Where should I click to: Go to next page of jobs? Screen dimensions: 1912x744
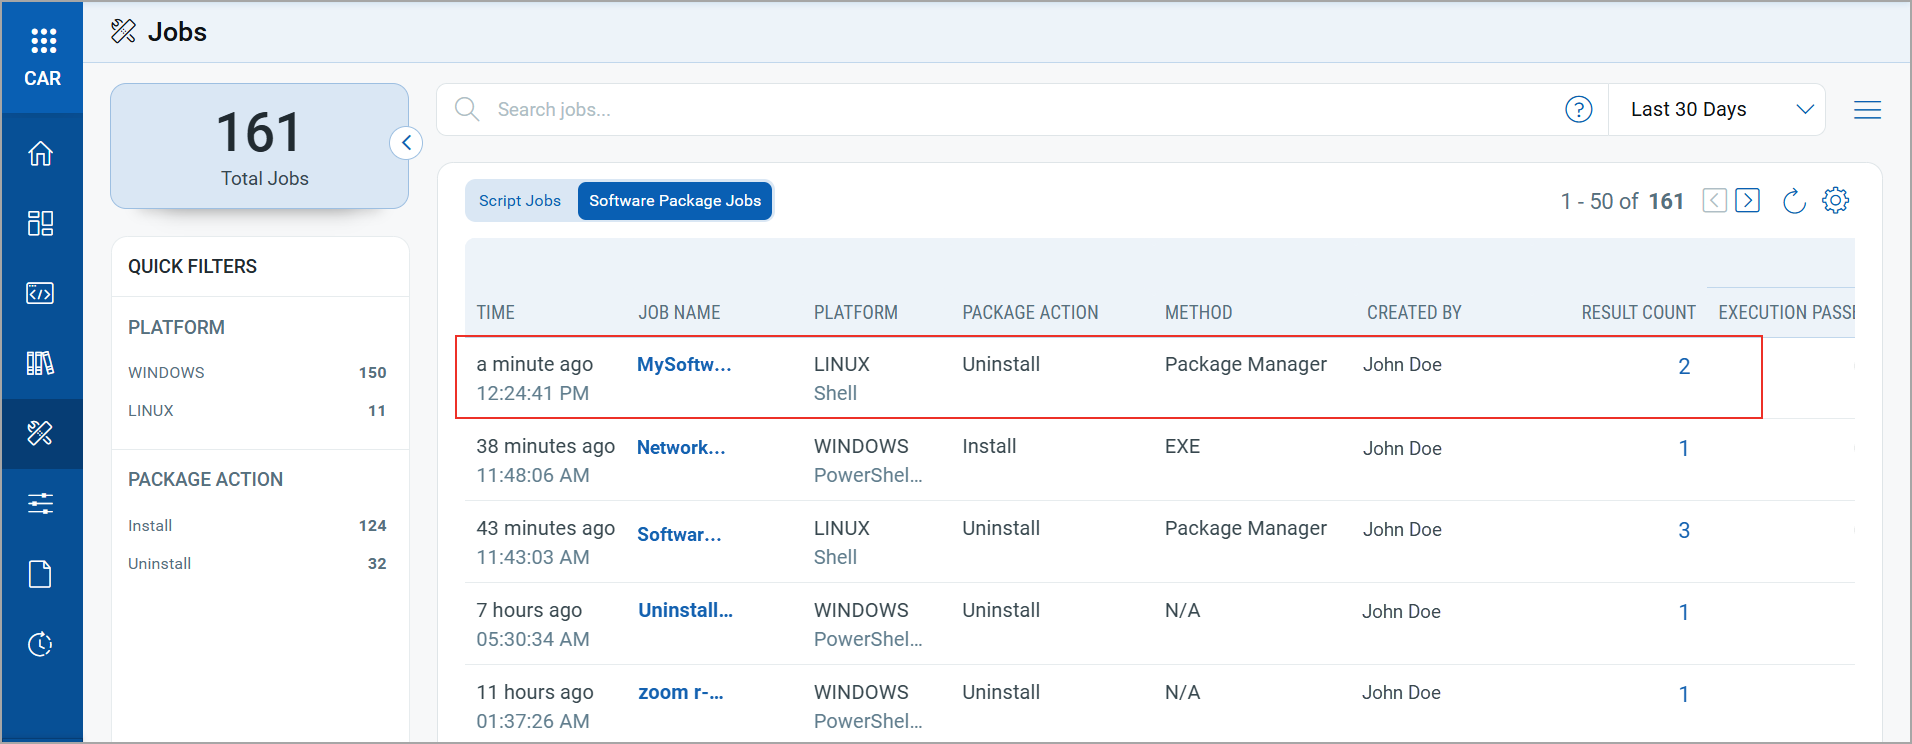click(1747, 201)
